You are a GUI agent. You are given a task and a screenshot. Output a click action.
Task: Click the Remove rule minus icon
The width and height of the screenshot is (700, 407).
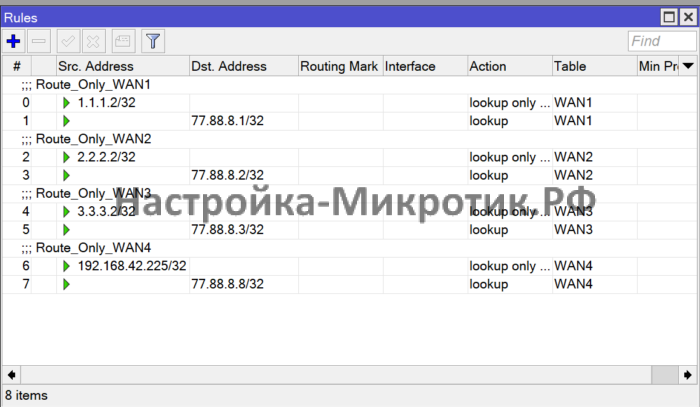40,41
